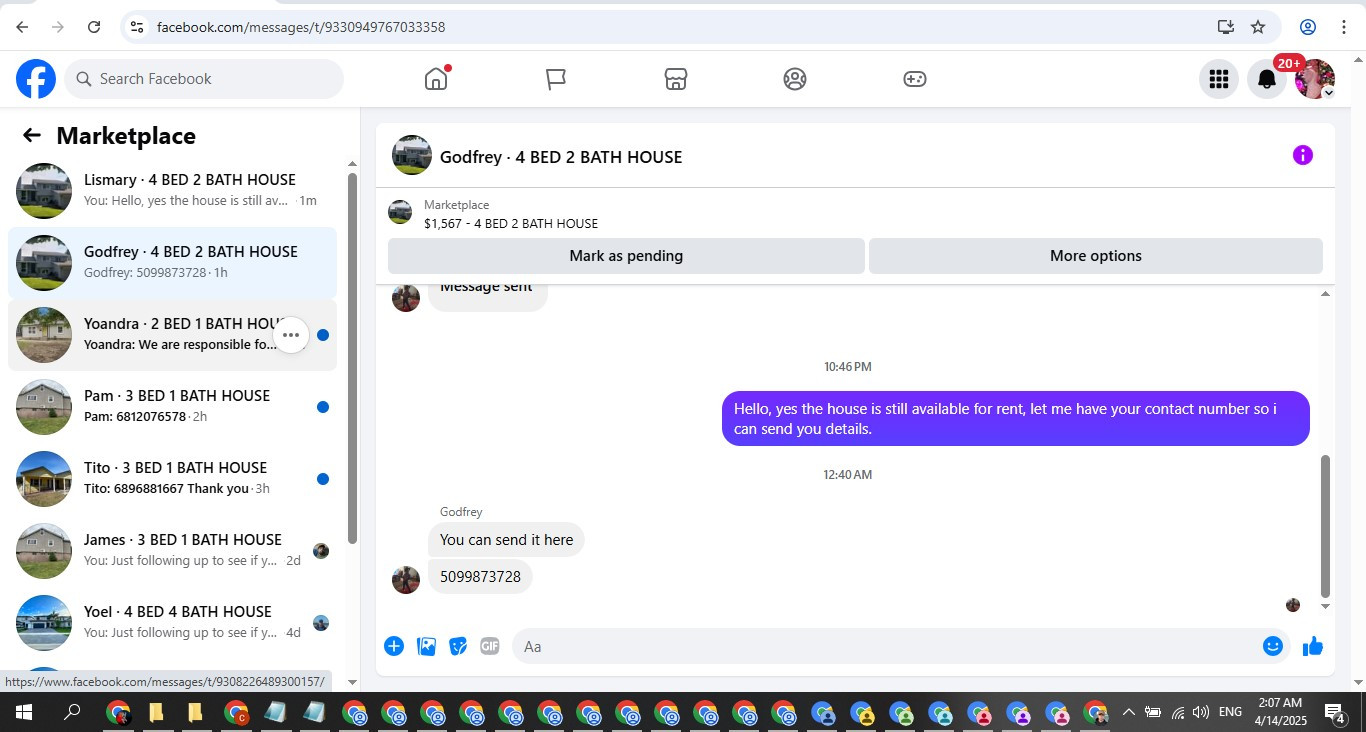
Task: Click the $1,567 - 4 BED 2 BATH HOUSE listing
Action: click(511, 224)
